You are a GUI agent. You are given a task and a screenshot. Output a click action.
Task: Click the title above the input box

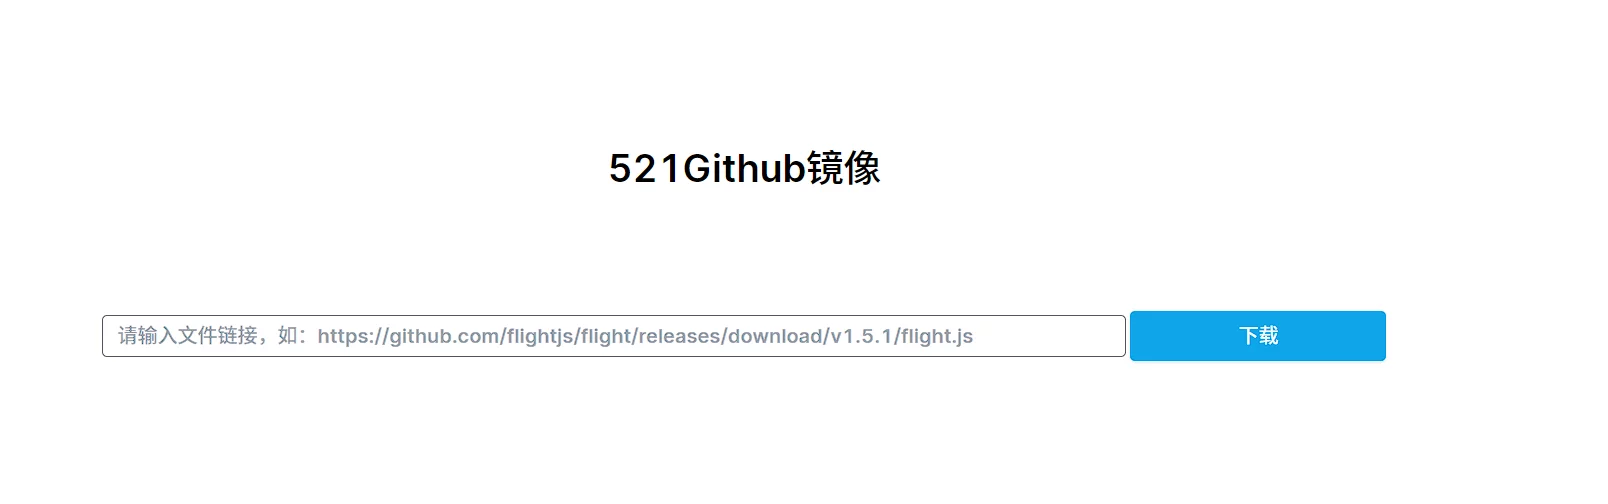pyautogui.click(x=744, y=168)
